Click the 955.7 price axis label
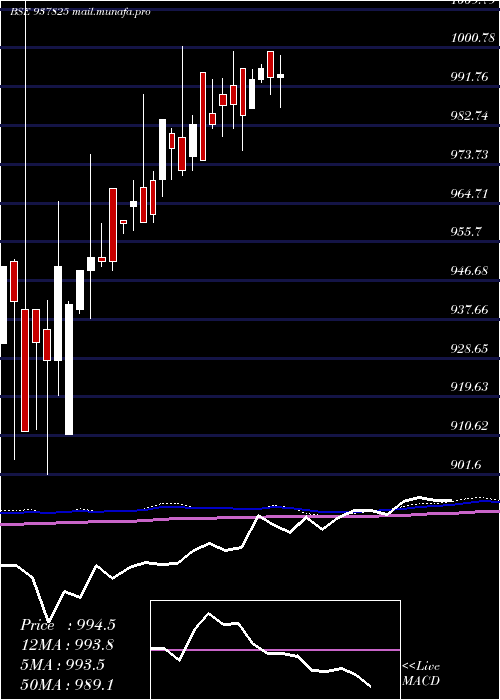500x700 pixels. [x=467, y=232]
